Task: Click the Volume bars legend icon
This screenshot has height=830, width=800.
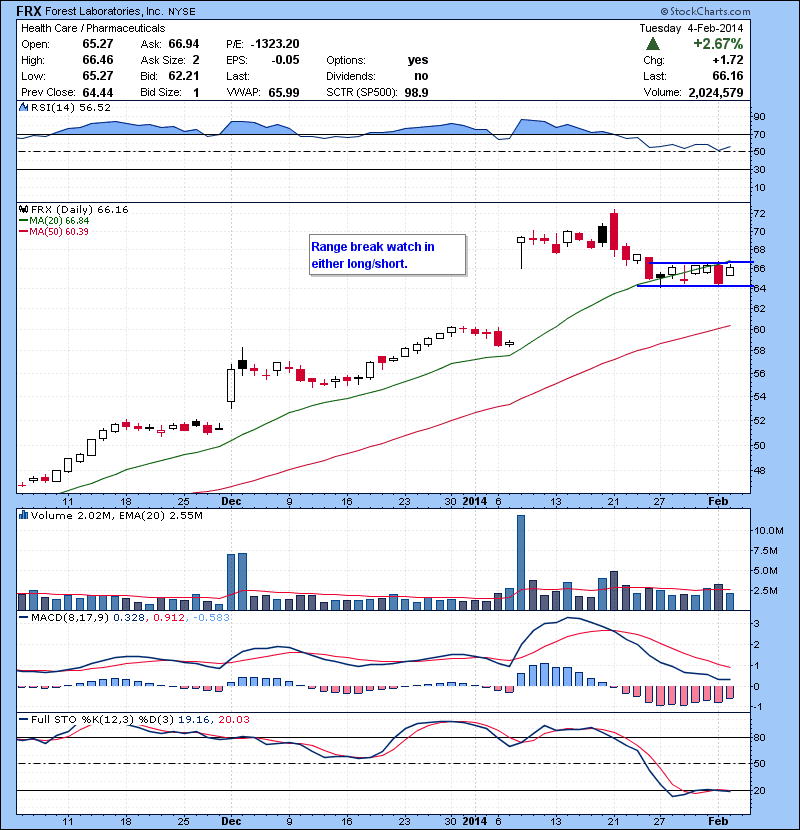Action: pos(23,515)
